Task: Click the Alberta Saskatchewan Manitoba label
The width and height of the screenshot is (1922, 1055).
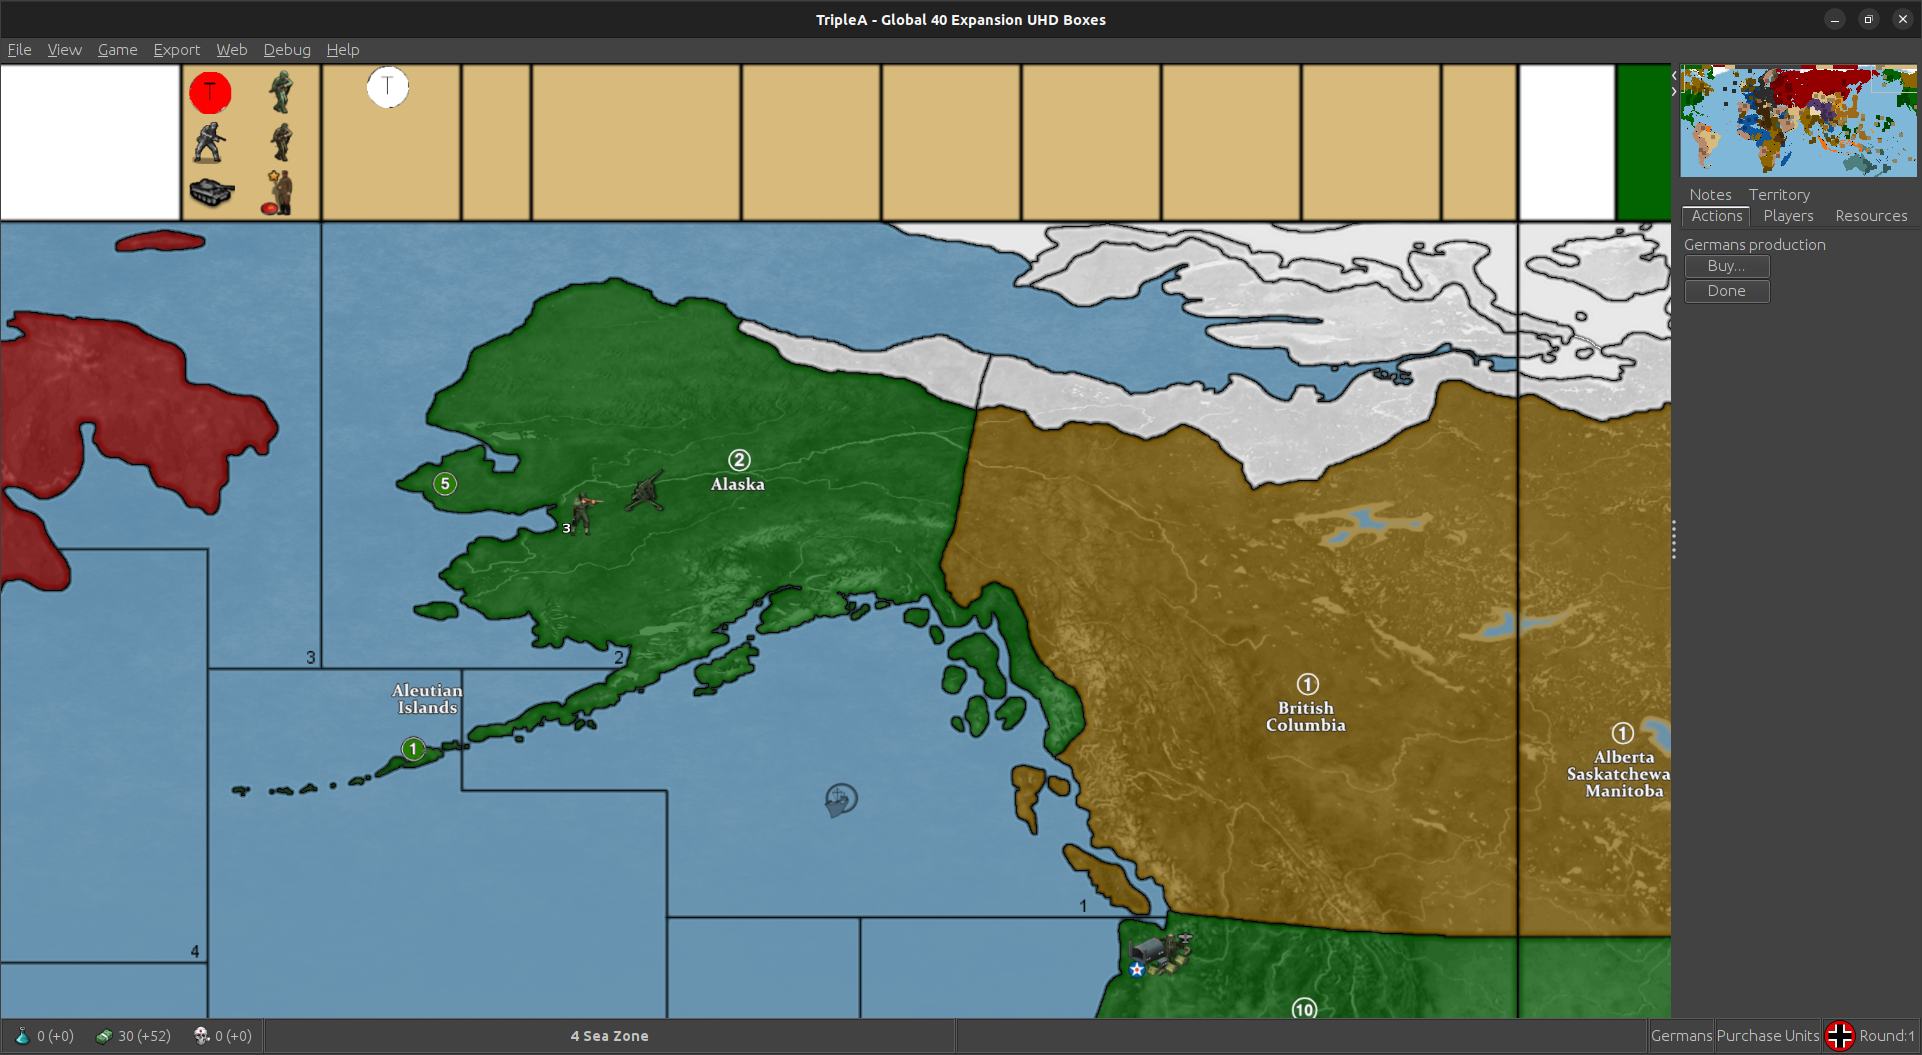Action: tap(1618, 774)
